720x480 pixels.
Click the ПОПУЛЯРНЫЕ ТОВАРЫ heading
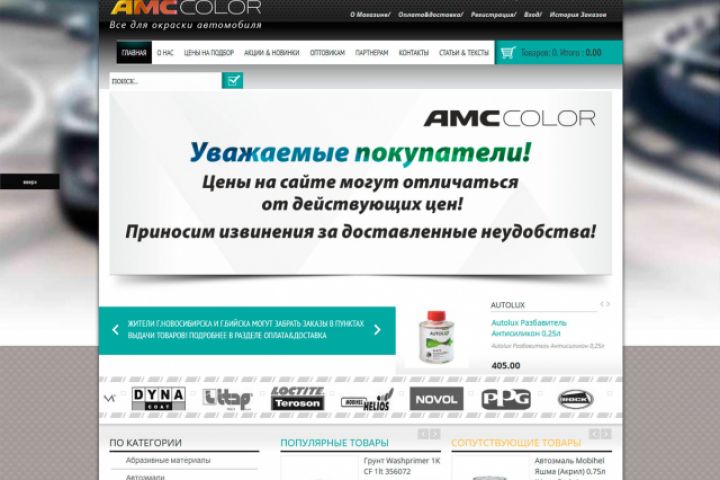(x=334, y=443)
